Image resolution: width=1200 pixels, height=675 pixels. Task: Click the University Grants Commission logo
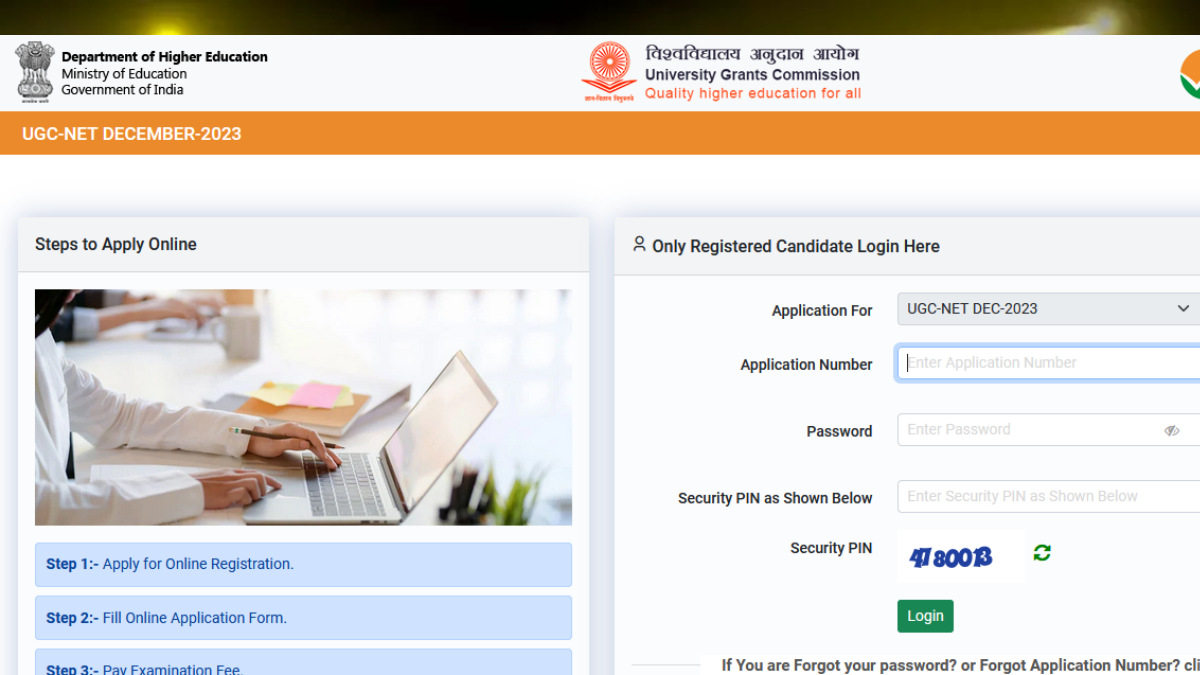coord(609,72)
